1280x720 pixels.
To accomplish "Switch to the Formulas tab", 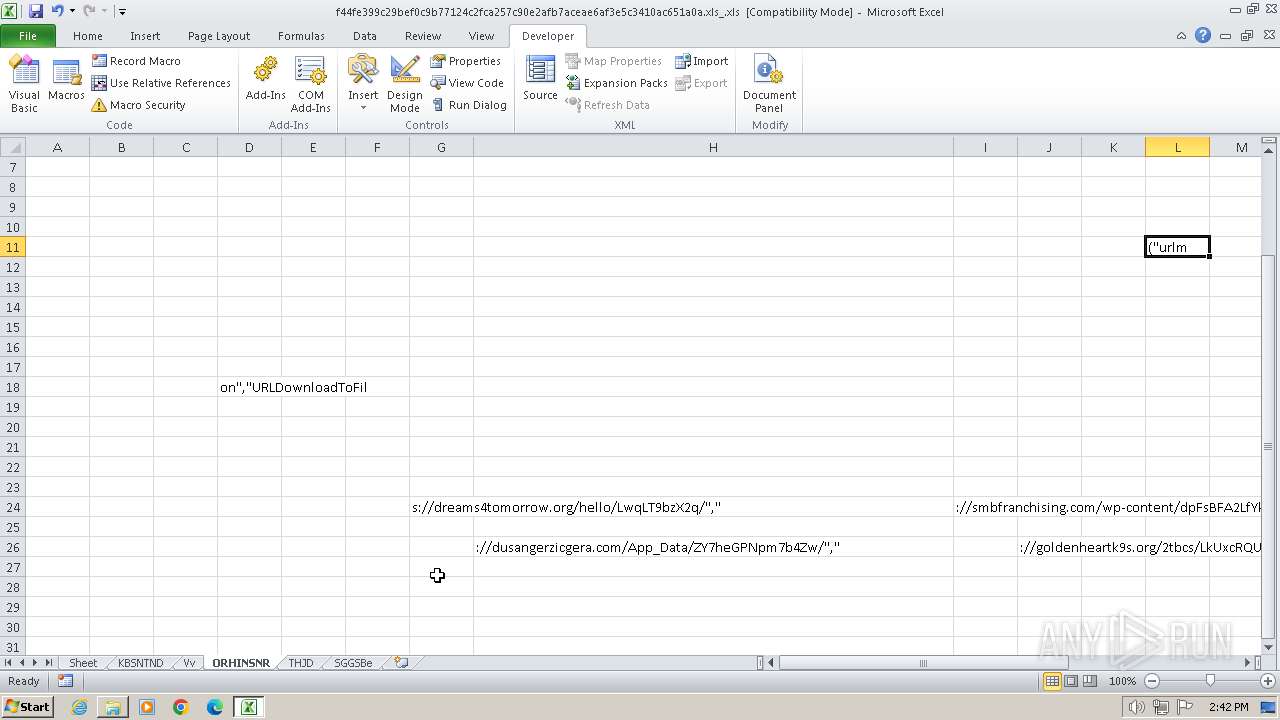I will coord(301,36).
